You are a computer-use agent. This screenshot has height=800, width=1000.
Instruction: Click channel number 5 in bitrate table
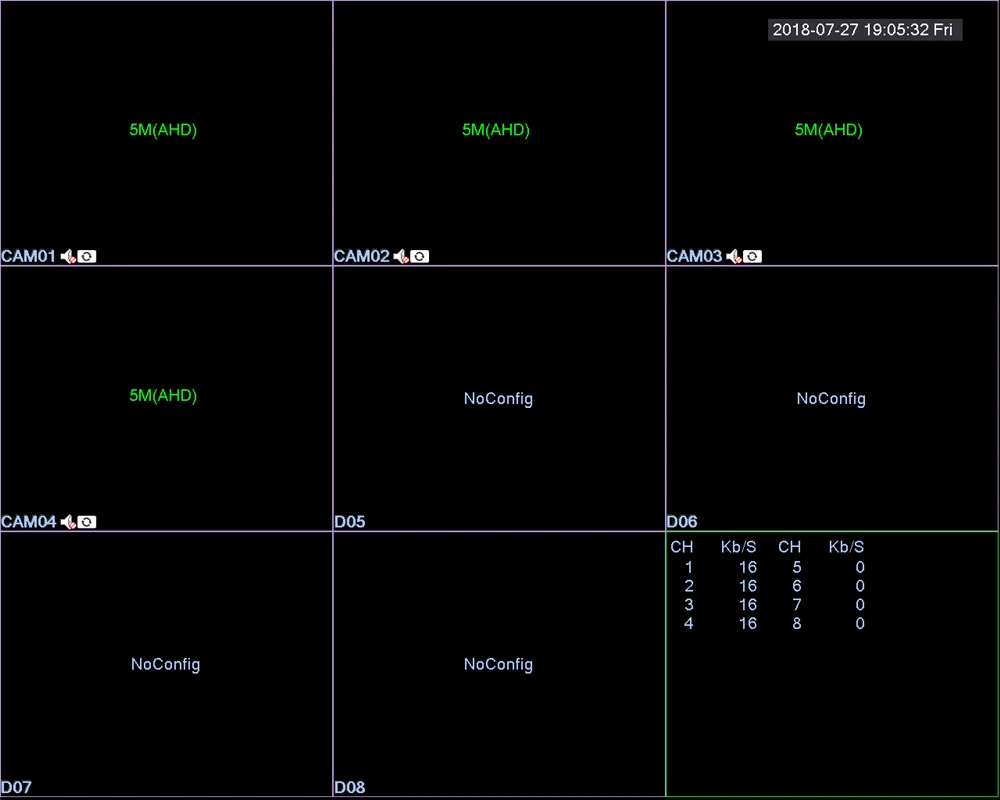797,567
